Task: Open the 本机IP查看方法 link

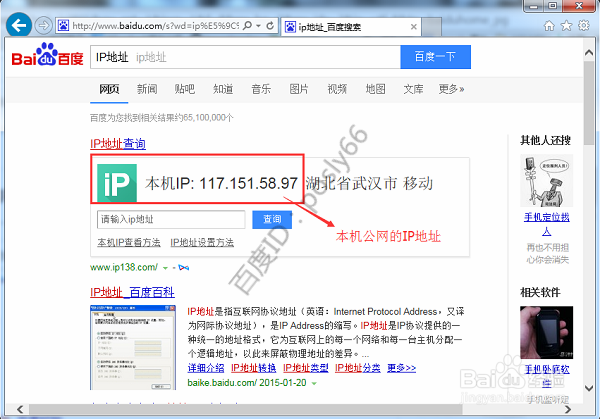Action: [x=129, y=242]
